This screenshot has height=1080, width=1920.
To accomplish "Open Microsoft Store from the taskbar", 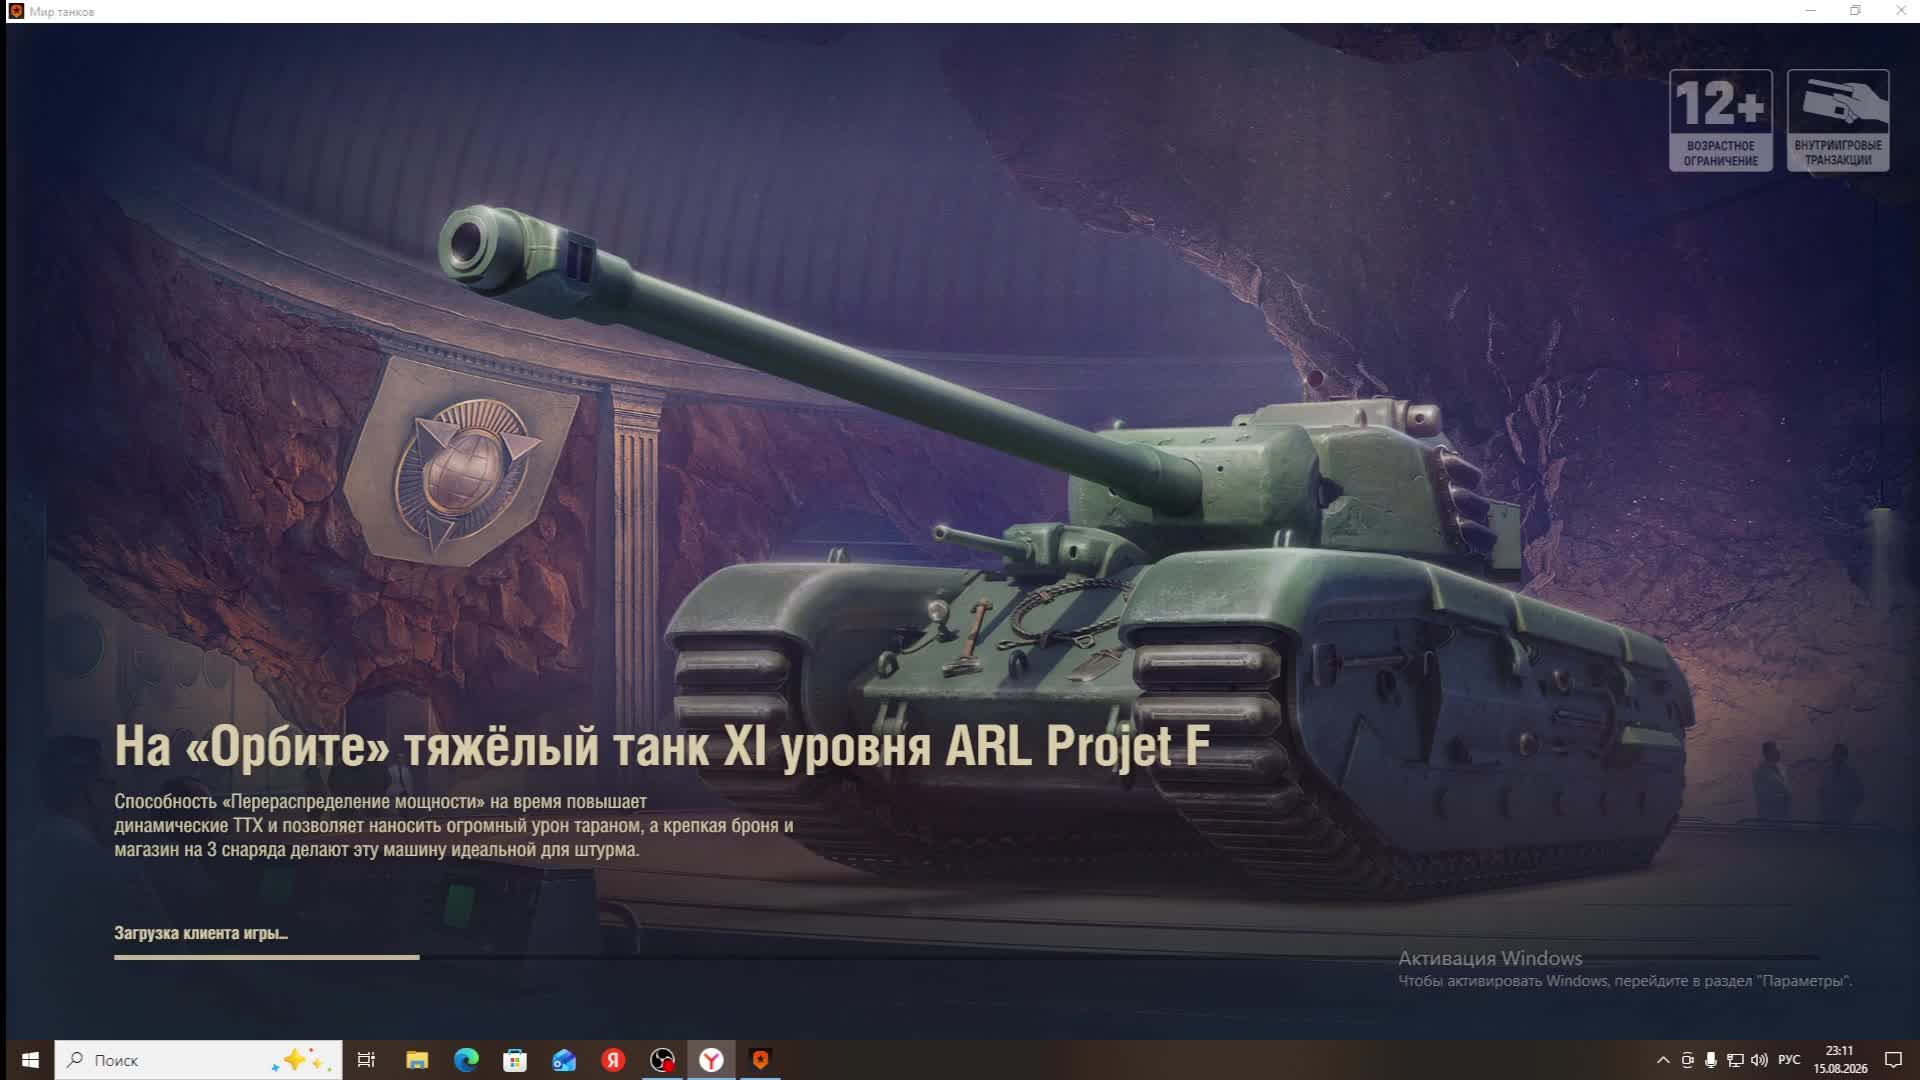I will pyautogui.click(x=515, y=1060).
